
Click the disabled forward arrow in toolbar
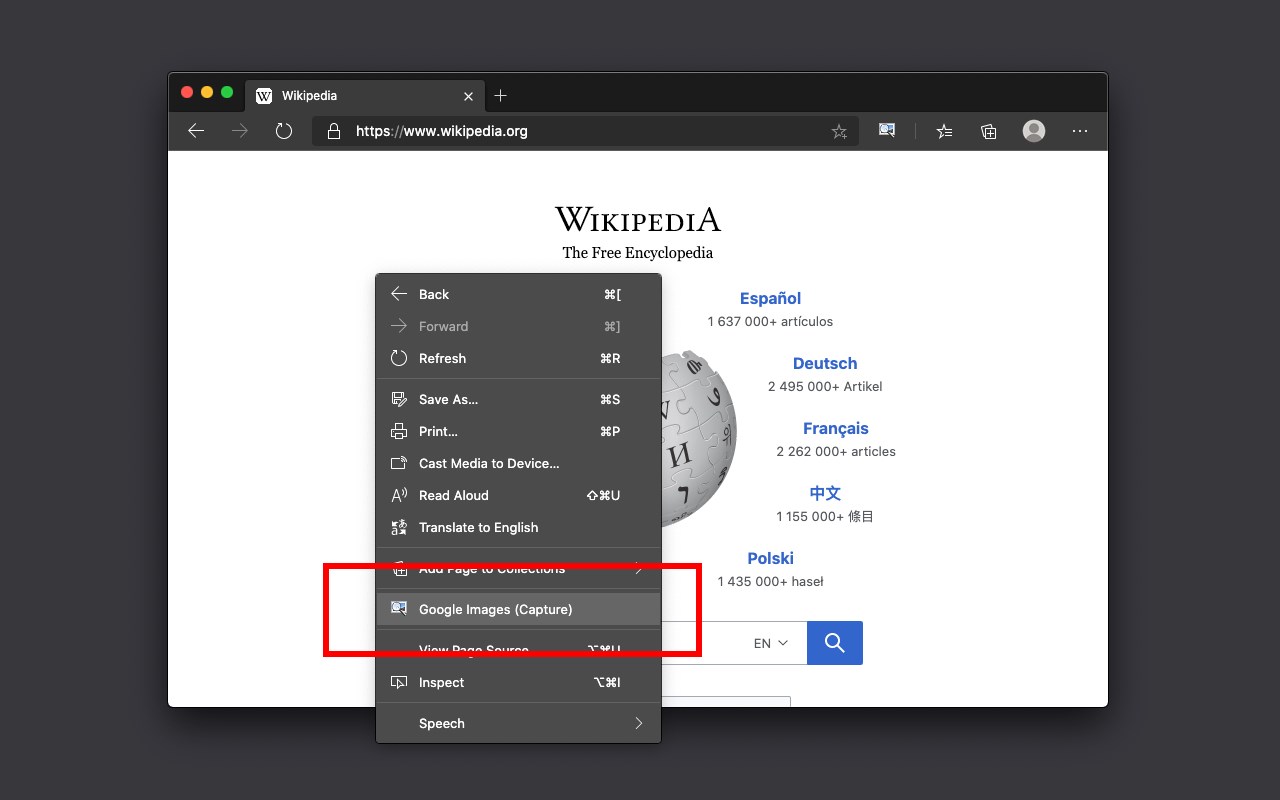point(240,131)
